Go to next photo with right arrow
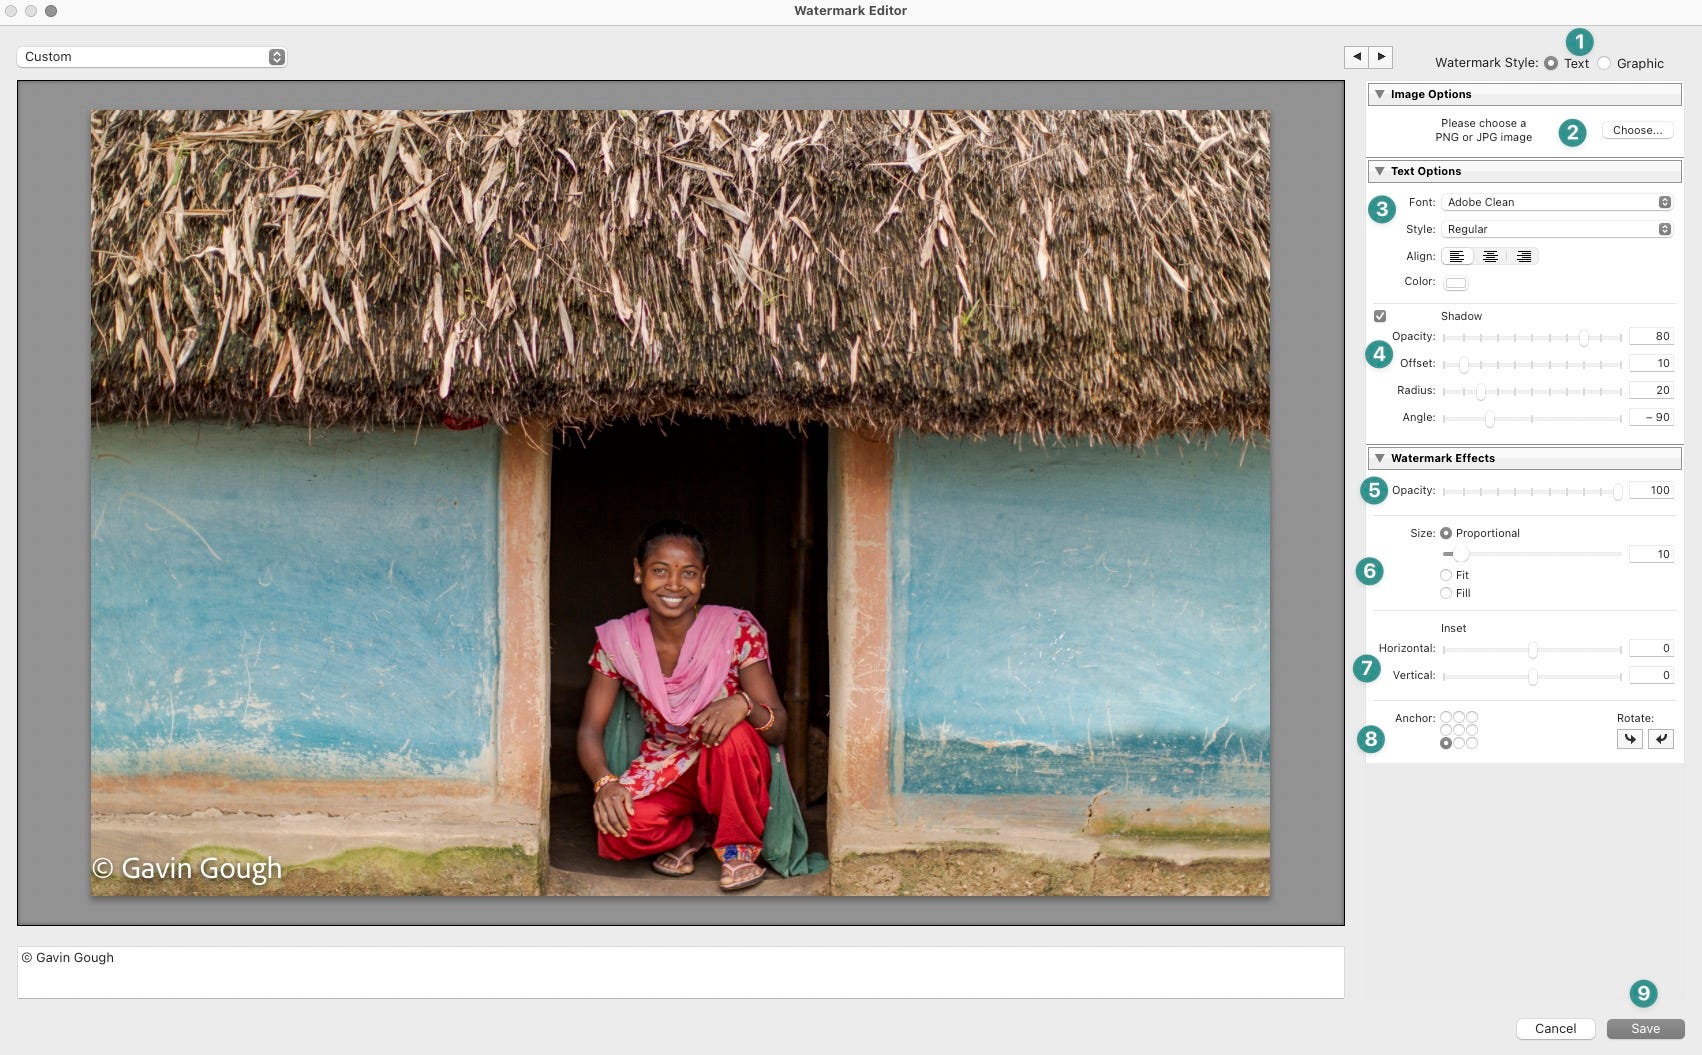 pyautogui.click(x=1381, y=57)
